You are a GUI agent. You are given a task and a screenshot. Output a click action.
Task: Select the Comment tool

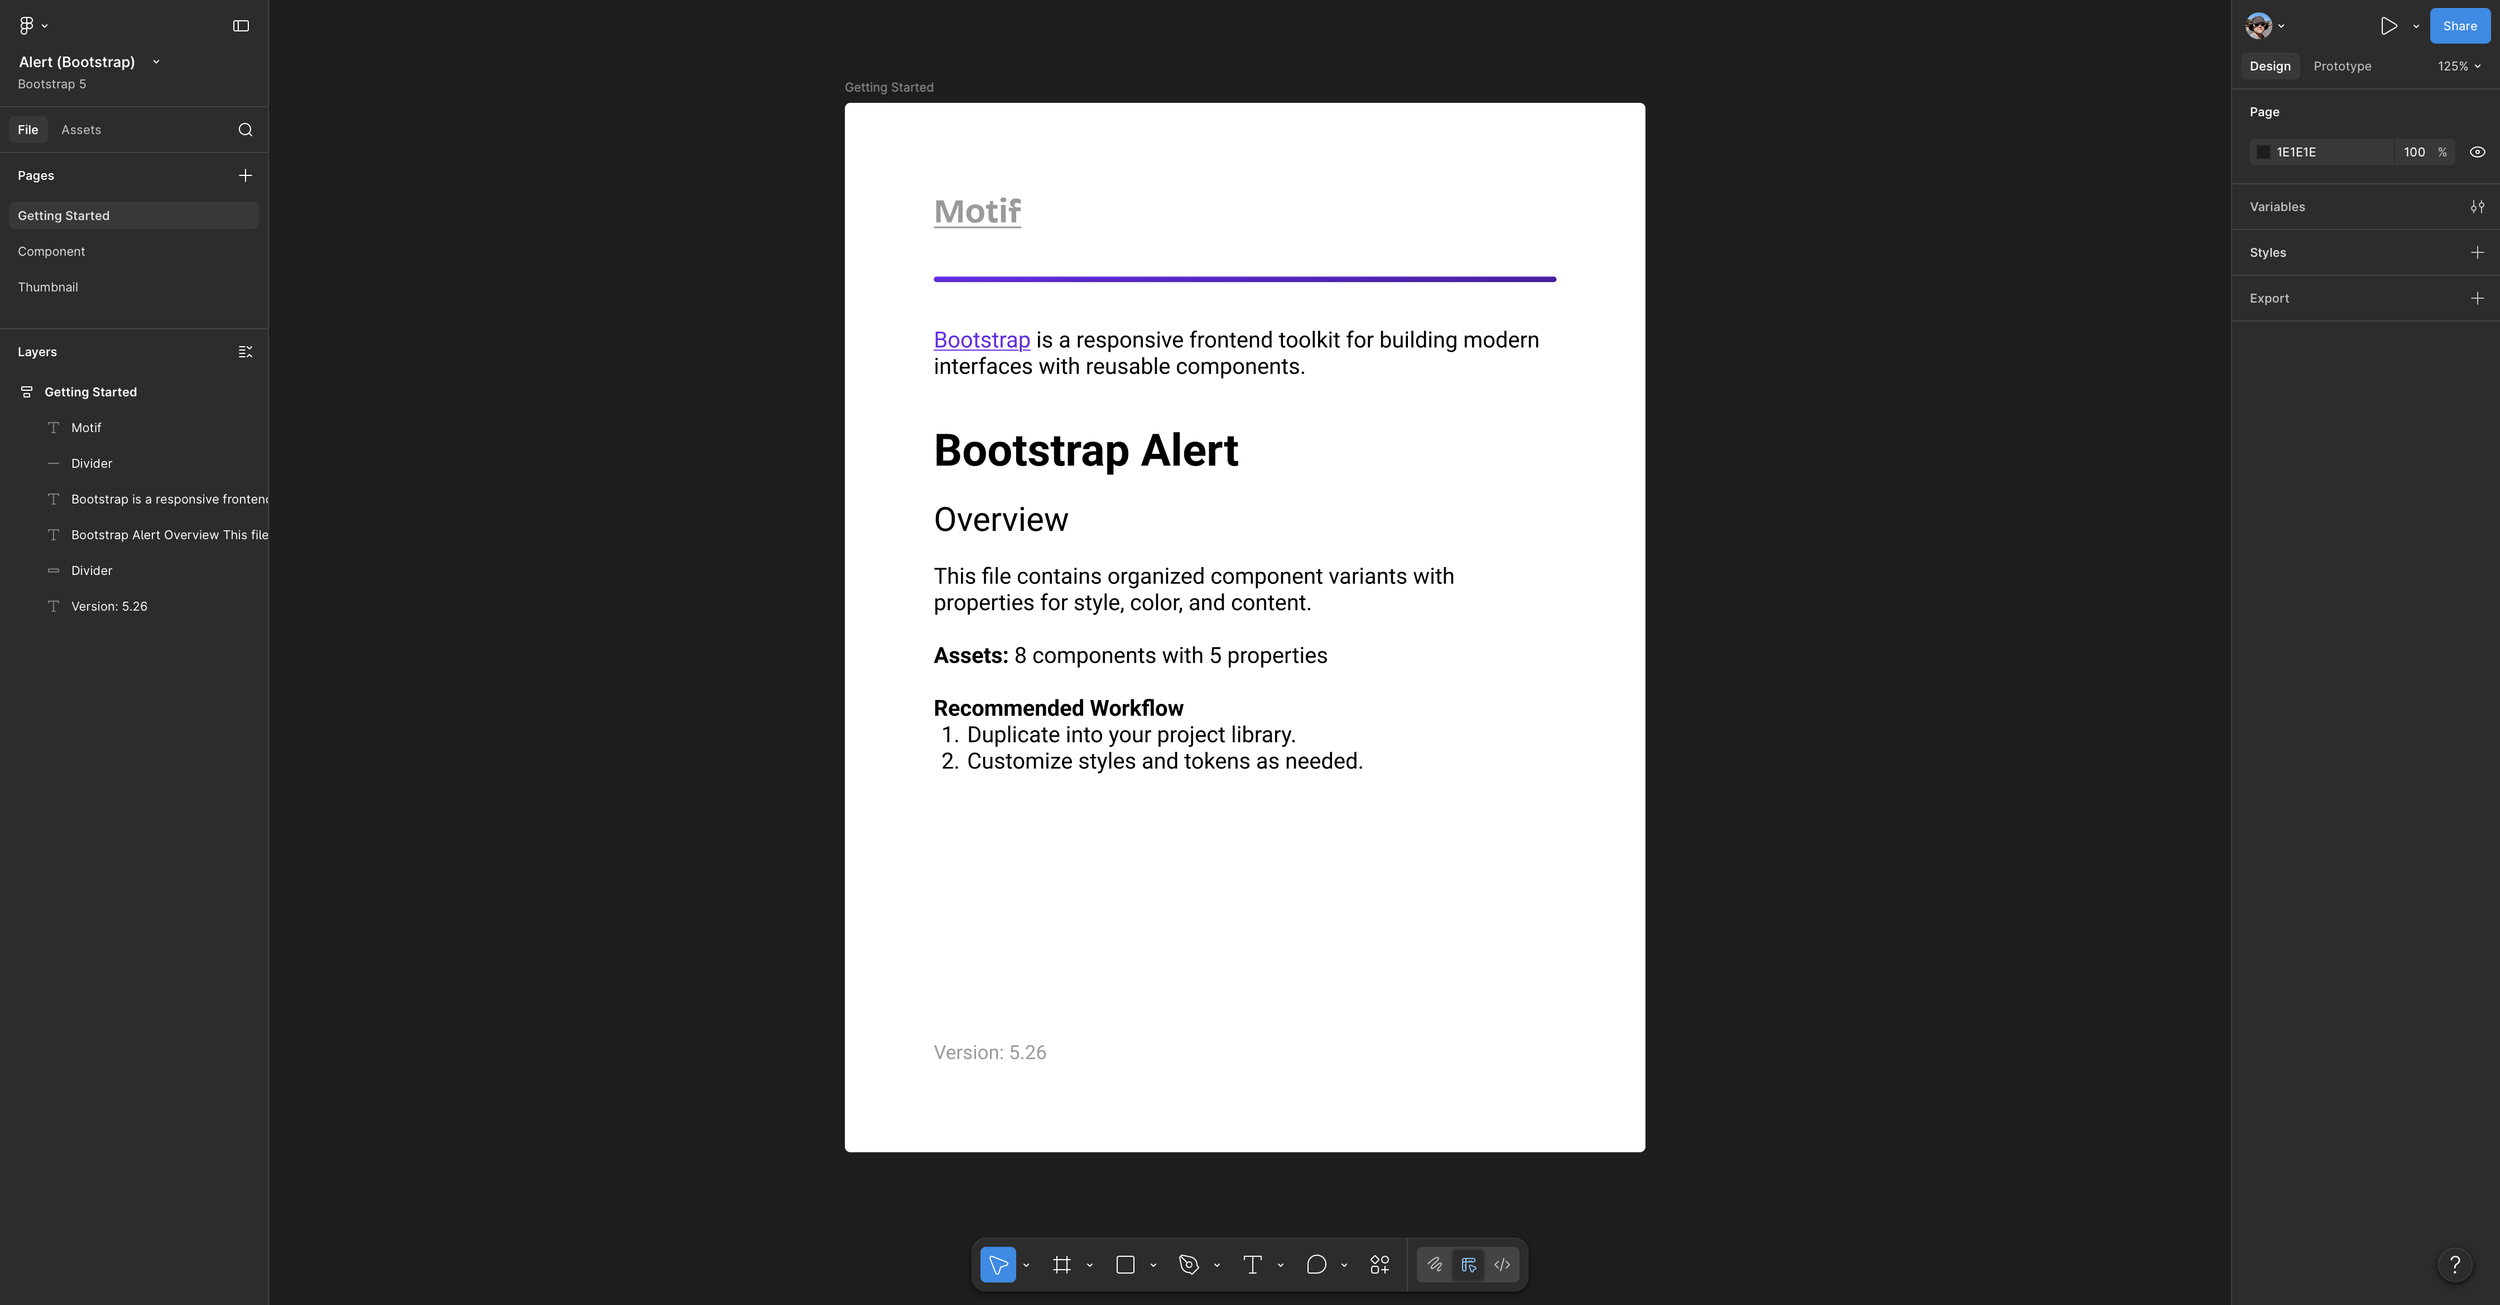pos(1316,1265)
